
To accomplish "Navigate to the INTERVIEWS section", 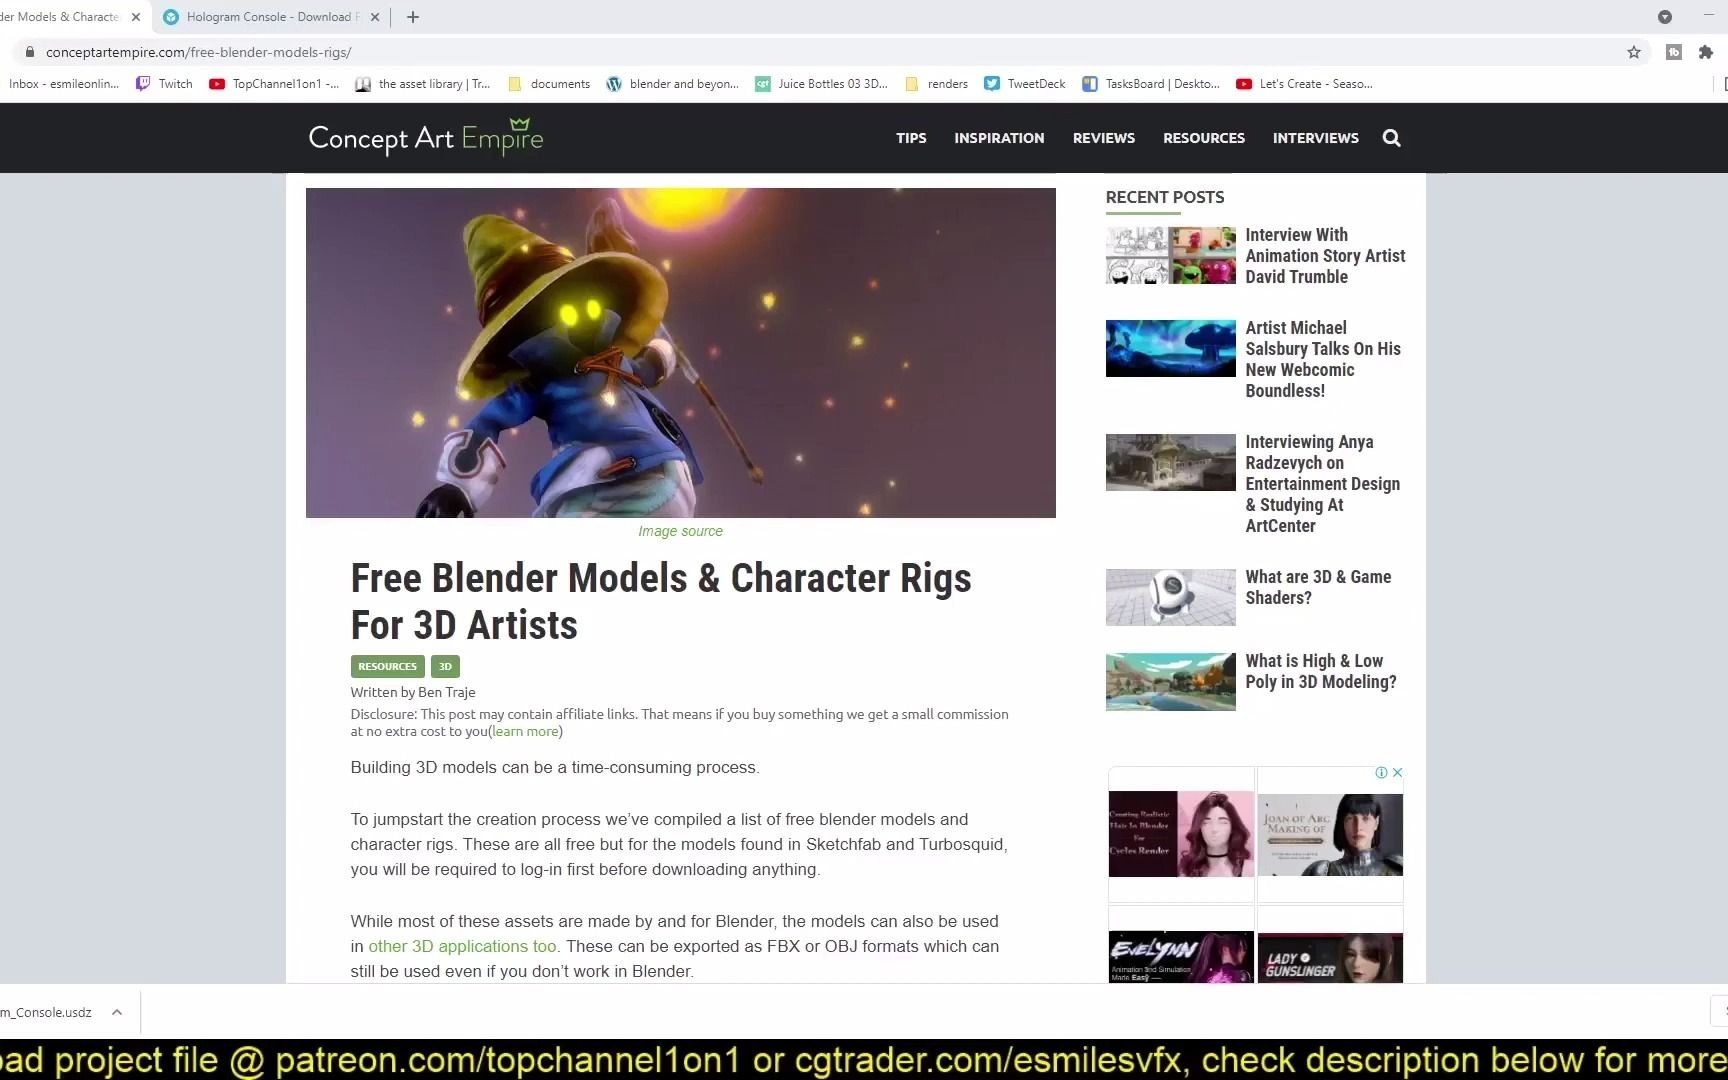I will [x=1315, y=138].
